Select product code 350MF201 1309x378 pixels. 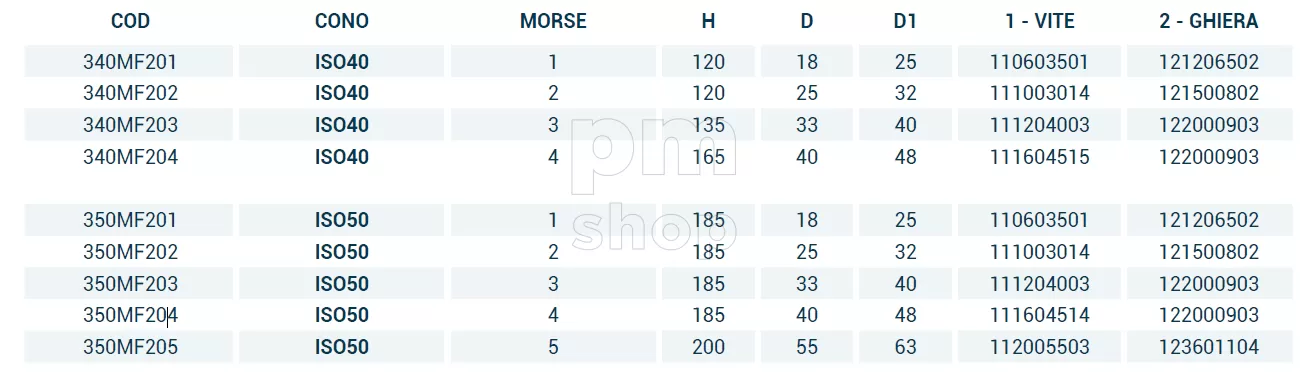pyautogui.click(x=130, y=220)
